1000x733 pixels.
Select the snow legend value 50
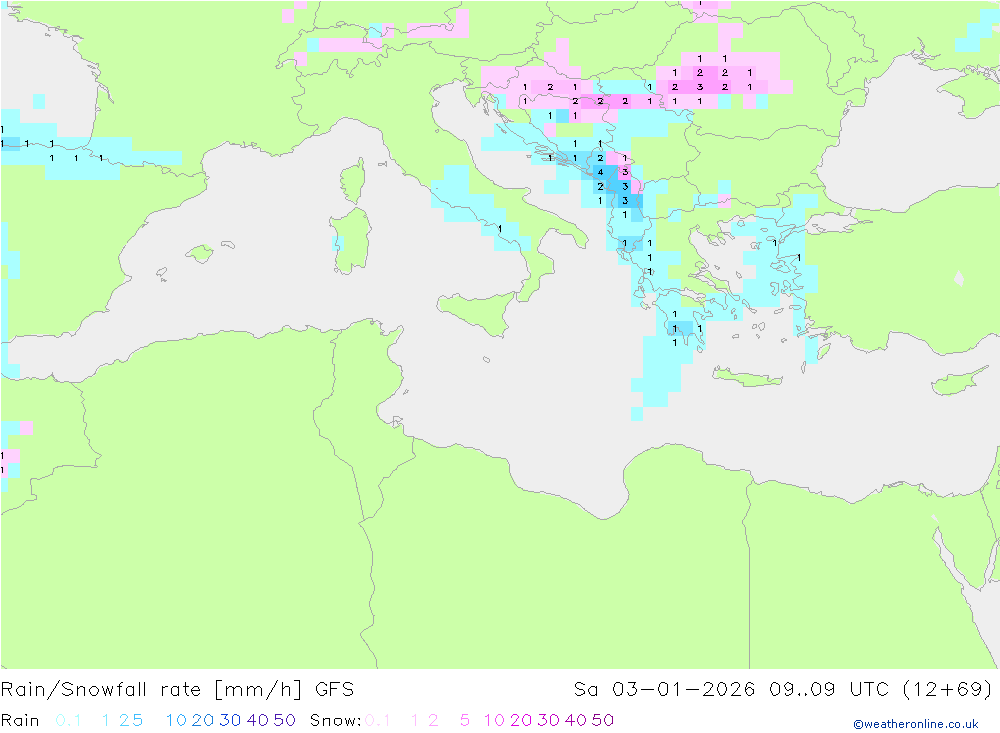coord(603,720)
